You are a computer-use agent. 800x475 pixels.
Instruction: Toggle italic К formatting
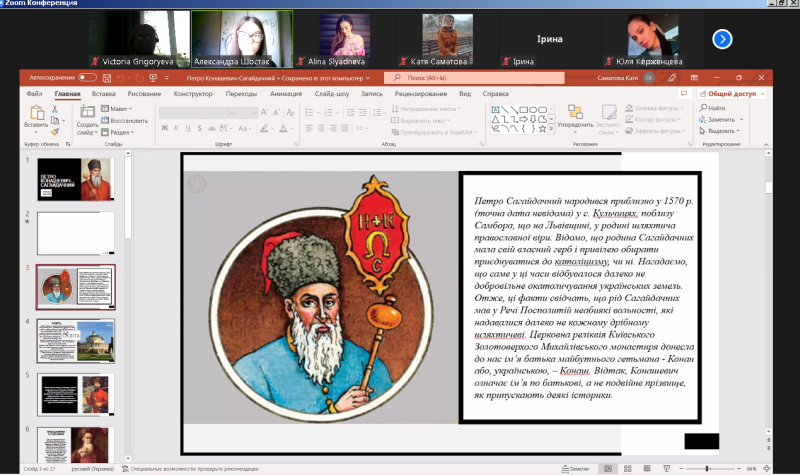(176, 128)
